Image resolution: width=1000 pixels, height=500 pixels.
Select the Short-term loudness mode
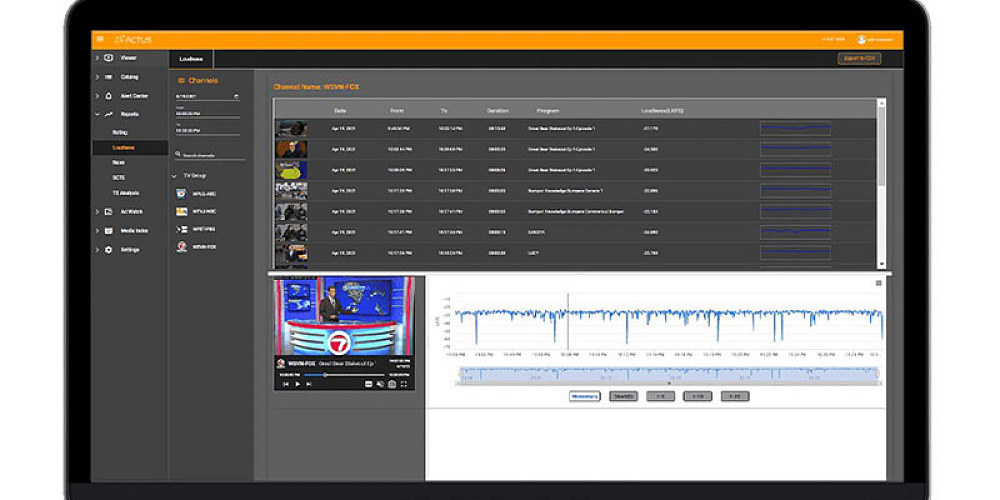click(x=623, y=396)
